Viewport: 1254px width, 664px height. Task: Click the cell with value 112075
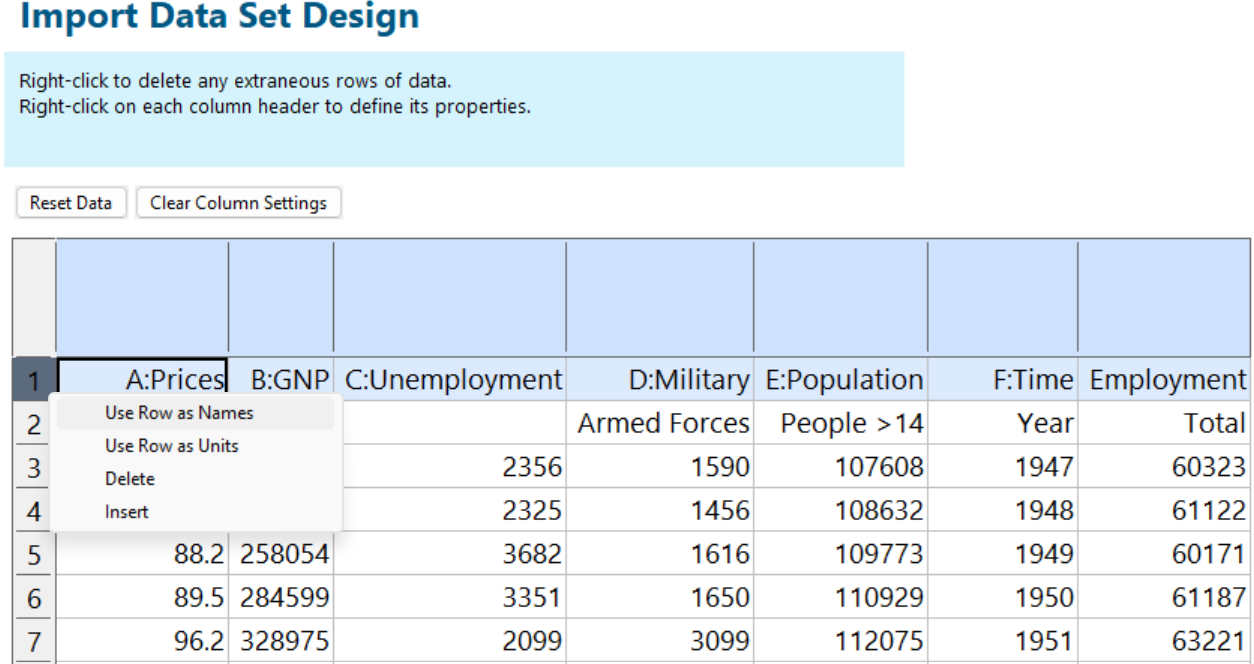(841, 641)
